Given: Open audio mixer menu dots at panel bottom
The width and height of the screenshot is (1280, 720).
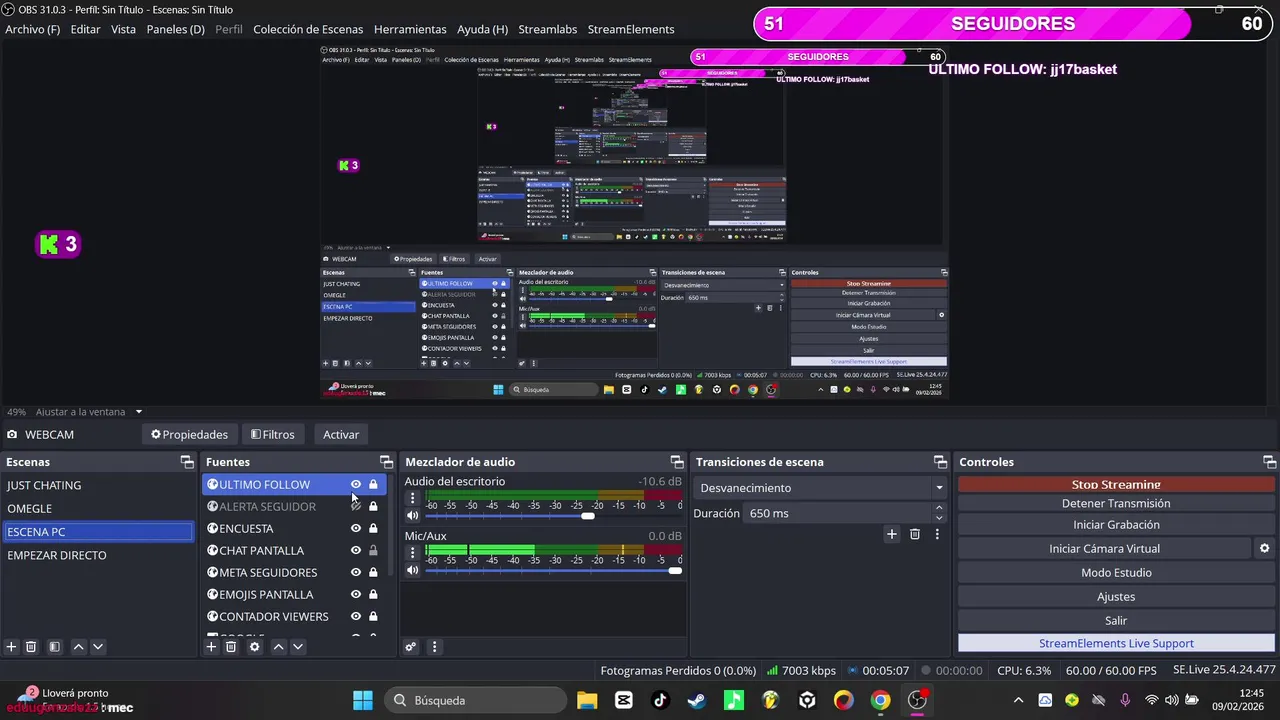Looking at the screenshot, I should (435, 647).
